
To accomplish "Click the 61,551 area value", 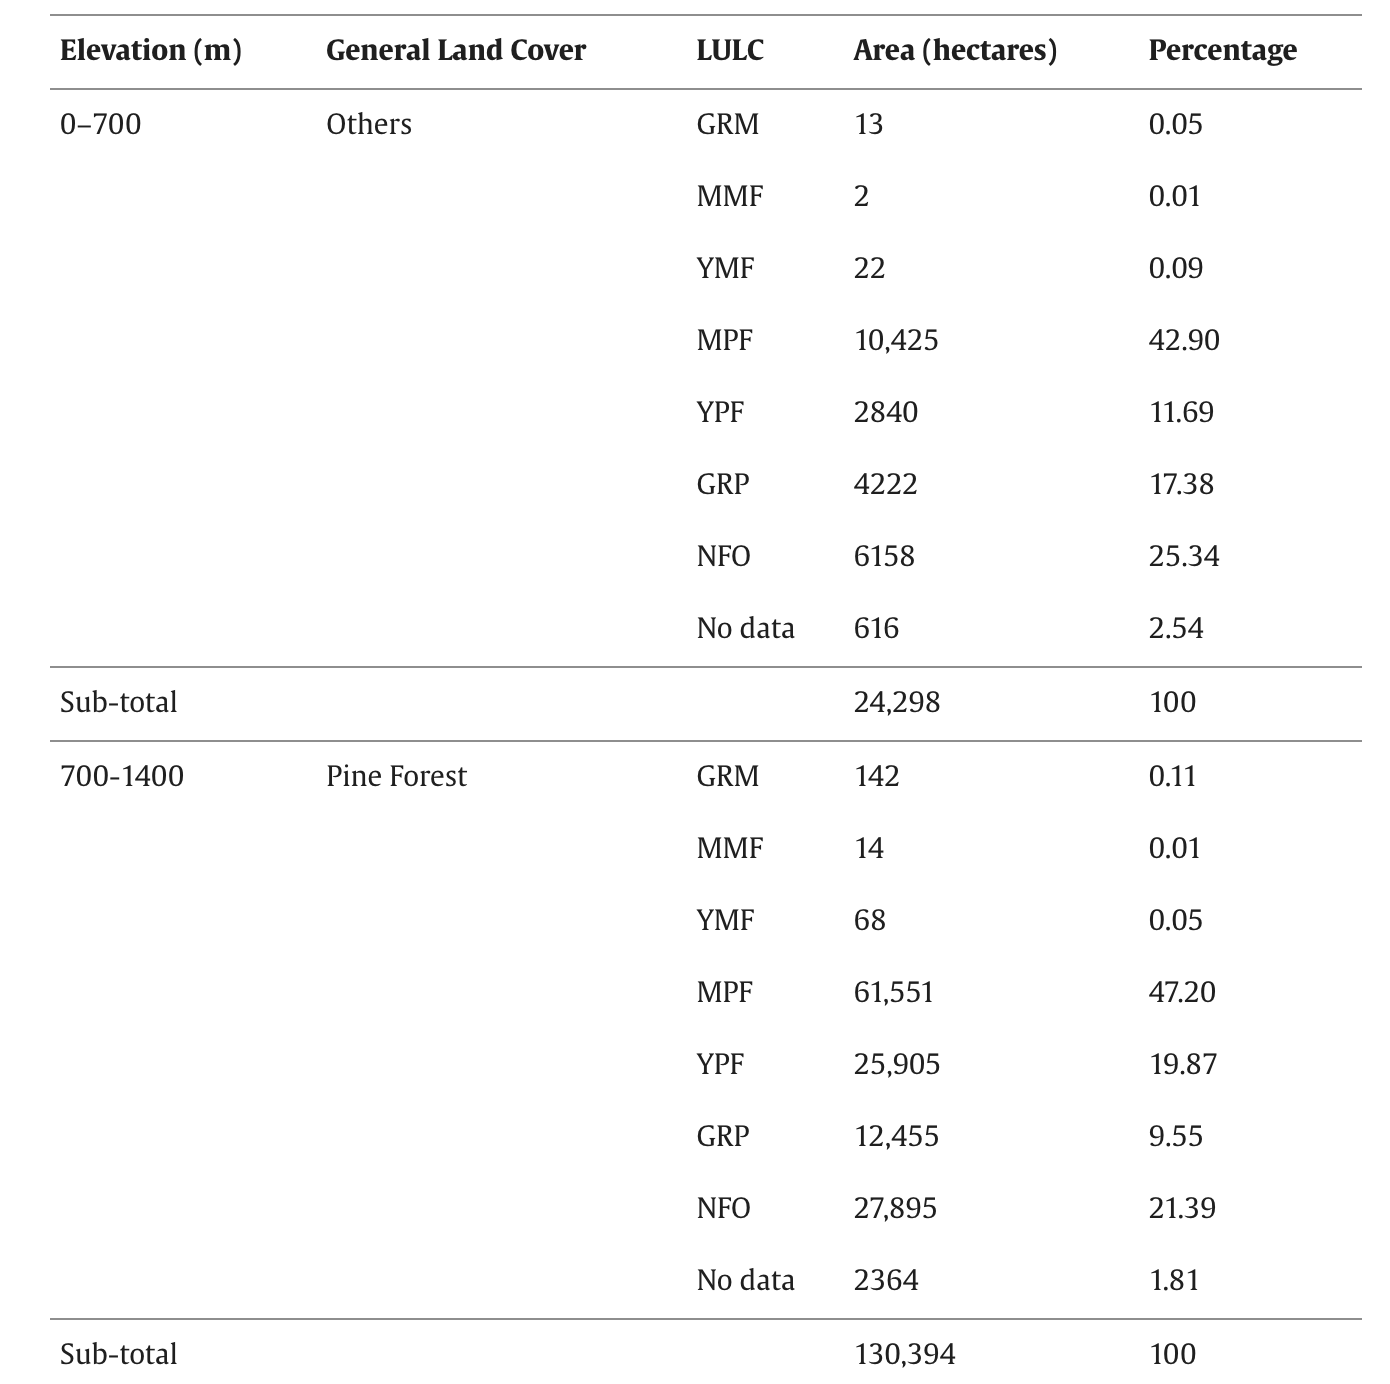I will pos(893,993).
